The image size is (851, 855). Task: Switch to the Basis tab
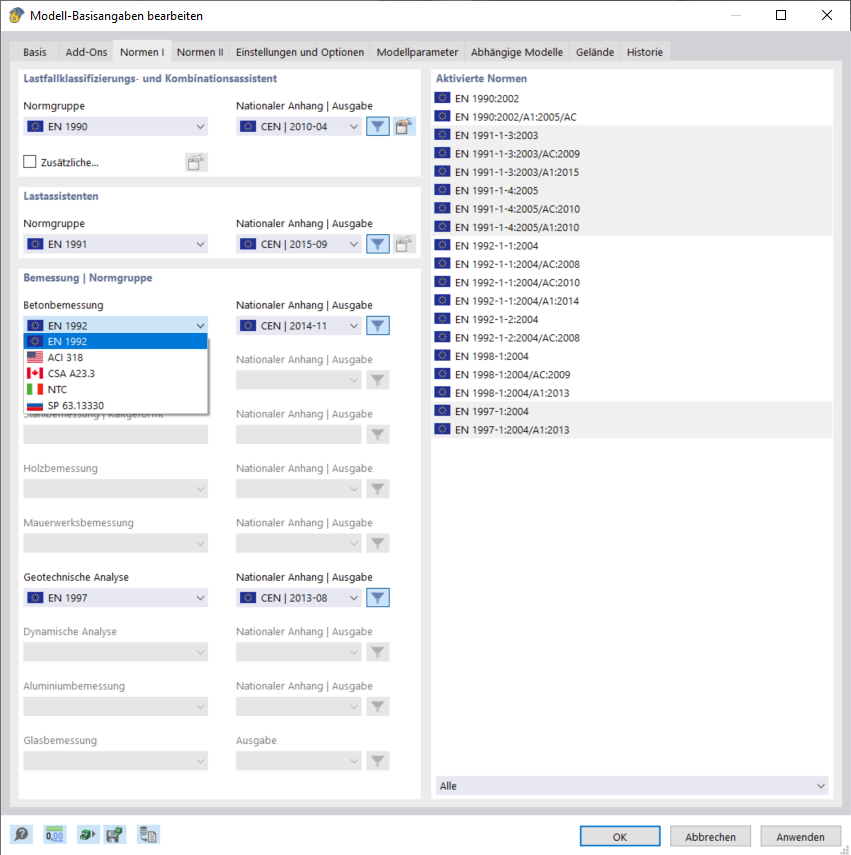click(35, 52)
